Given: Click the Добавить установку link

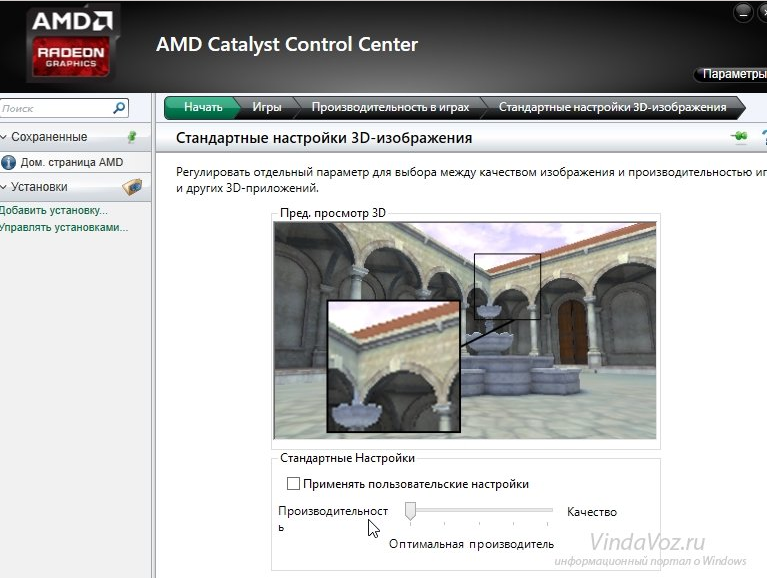Looking at the screenshot, I should 54,210.
